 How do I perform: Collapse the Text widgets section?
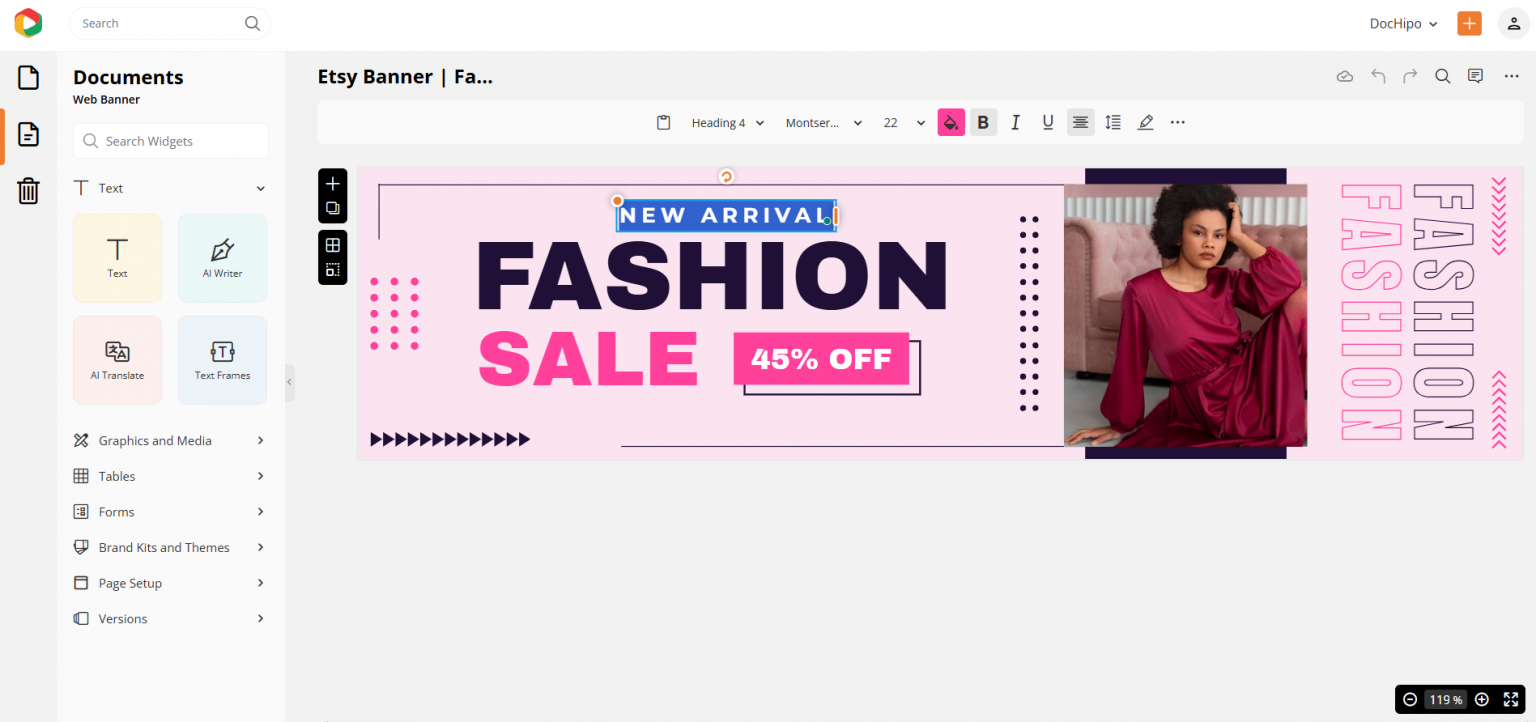tap(259, 187)
